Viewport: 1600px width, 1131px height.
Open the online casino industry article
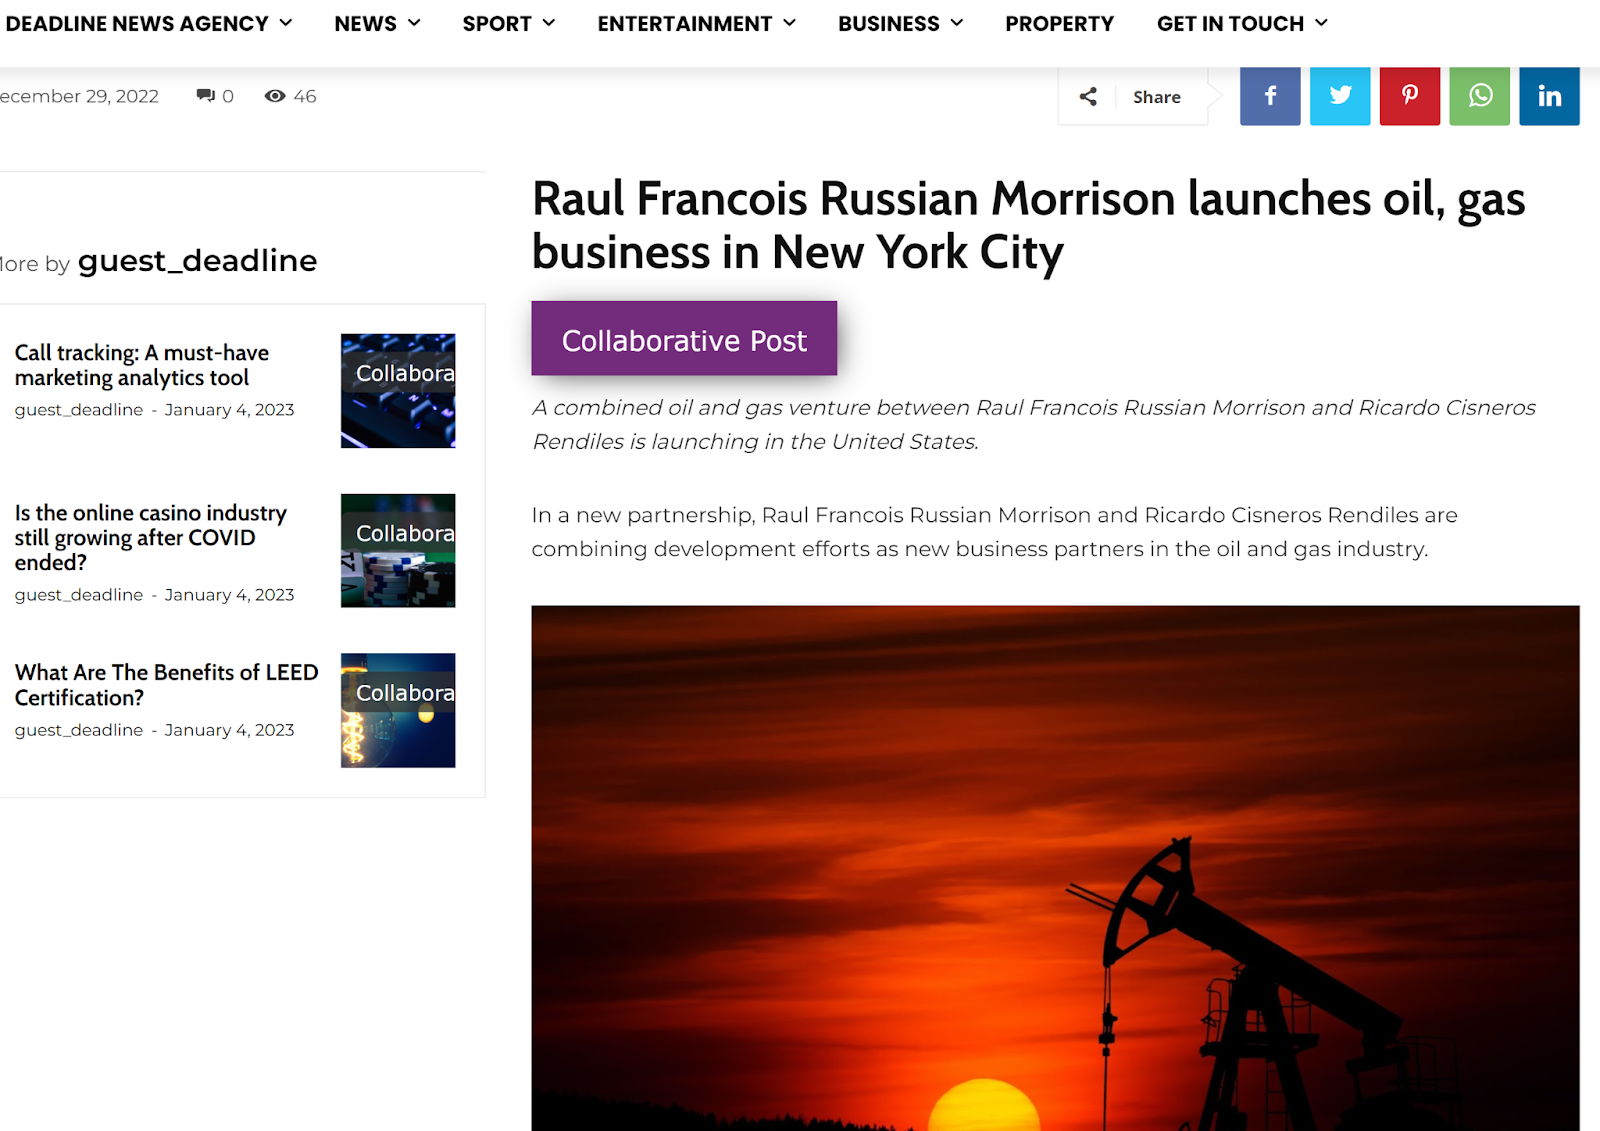coord(151,537)
